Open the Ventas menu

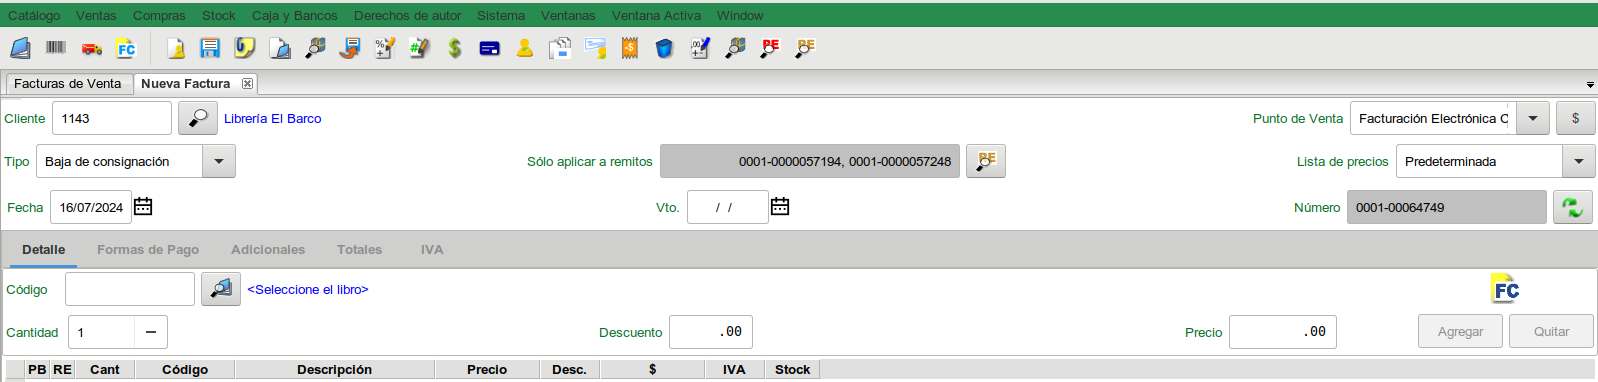[96, 15]
